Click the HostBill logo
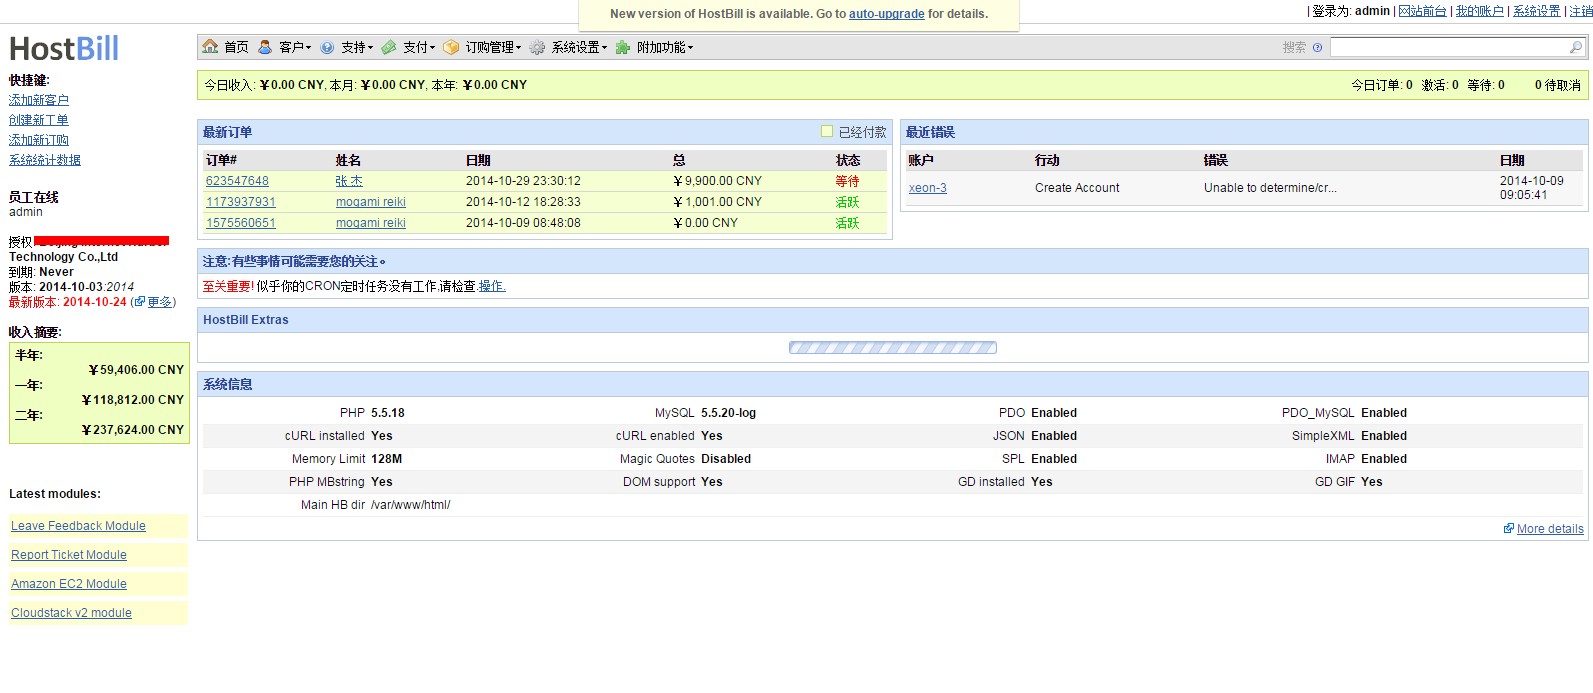 pyautogui.click(x=64, y=48)
